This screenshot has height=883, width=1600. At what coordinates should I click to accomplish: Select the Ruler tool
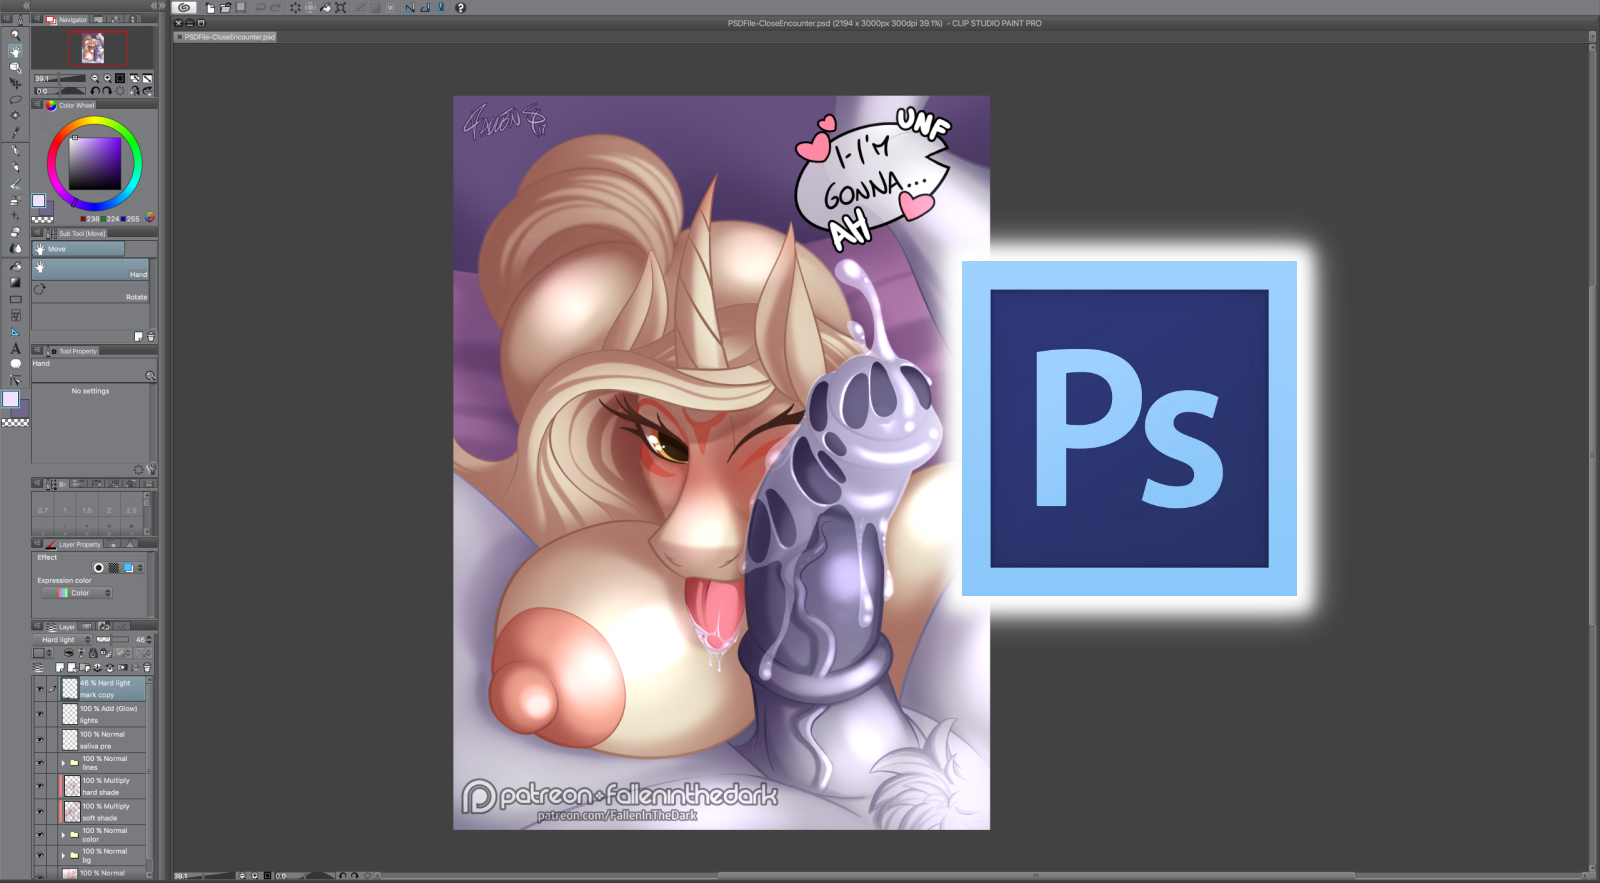pyautogui.click(x=15, y=332)
